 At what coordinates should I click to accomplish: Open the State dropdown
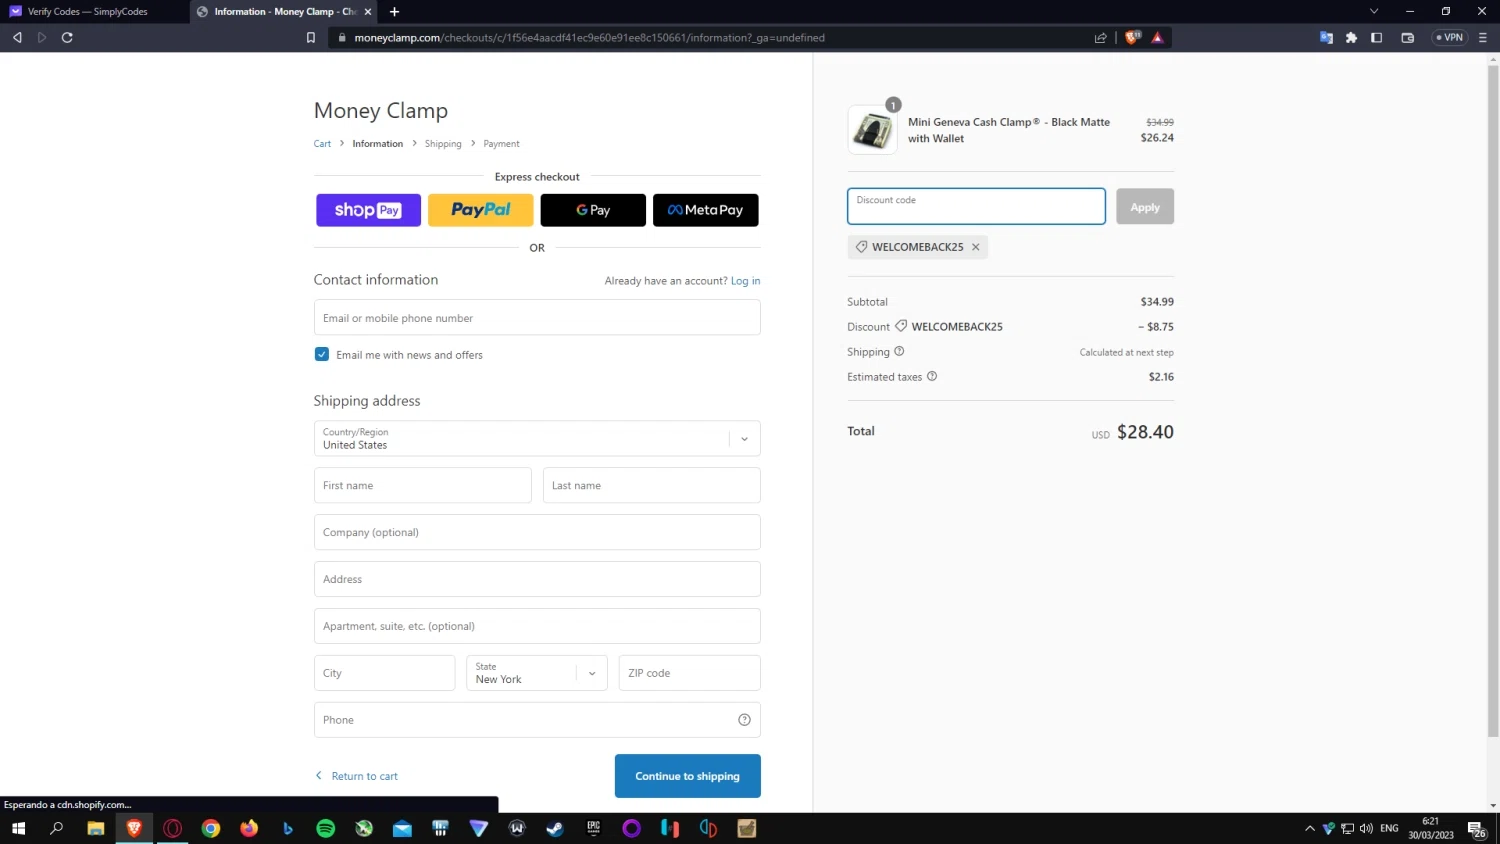coord(537,673)
